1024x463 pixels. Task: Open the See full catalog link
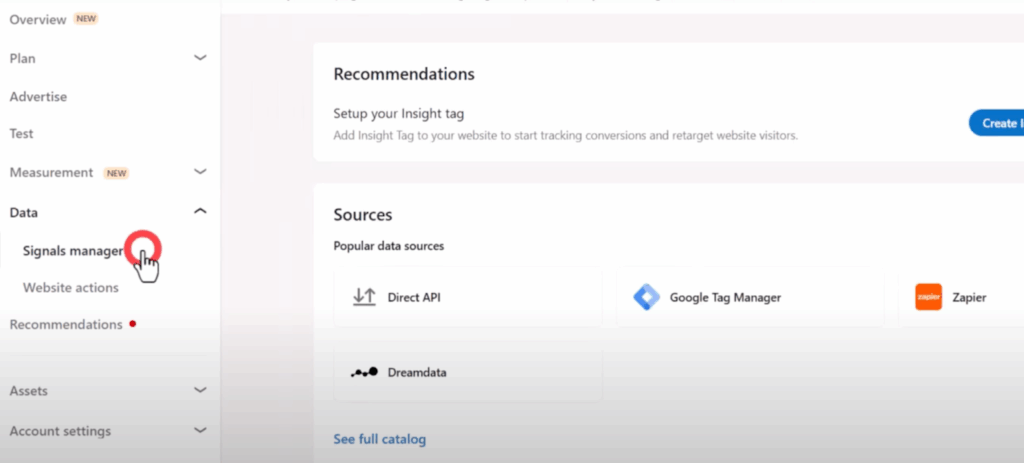coord(379,439)
